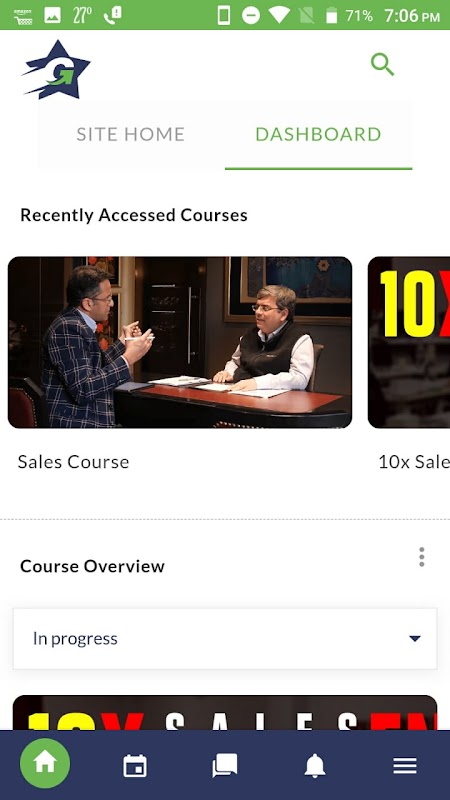
Task: Switch to the Site Home tab
Action: point(131,134)
